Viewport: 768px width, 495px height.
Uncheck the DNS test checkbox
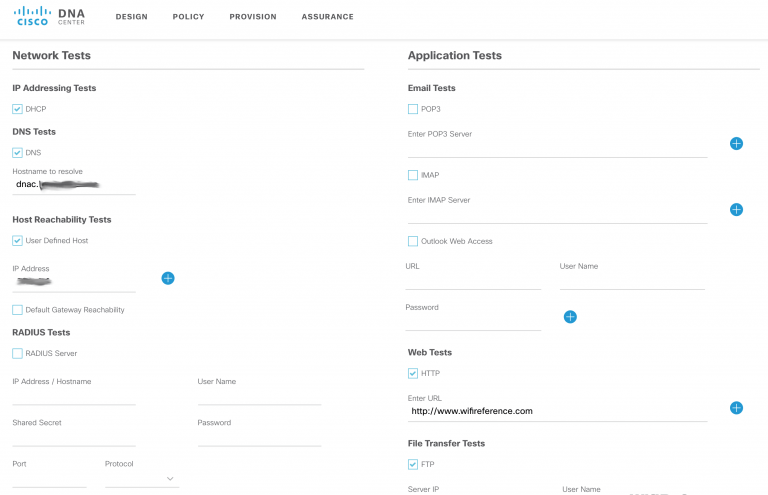tap(17, 152)
